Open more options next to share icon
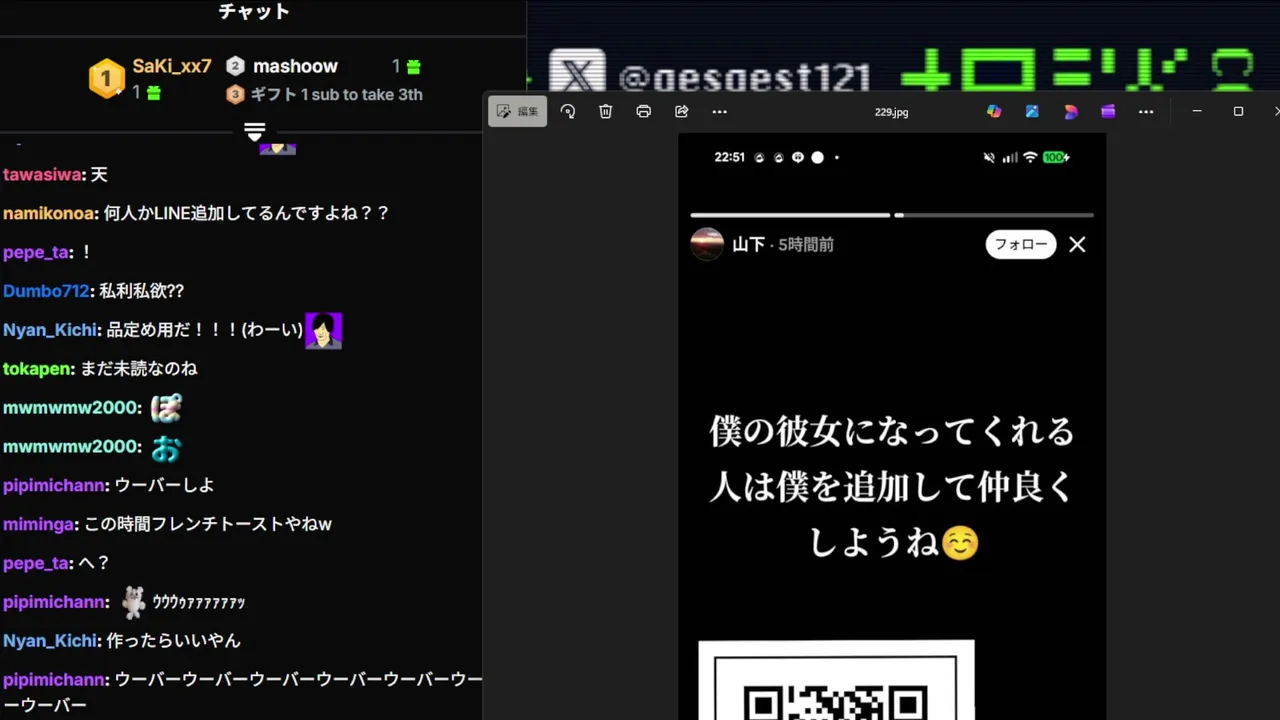The height and width of the screenshot is (720, 1280). pos(720,111)
